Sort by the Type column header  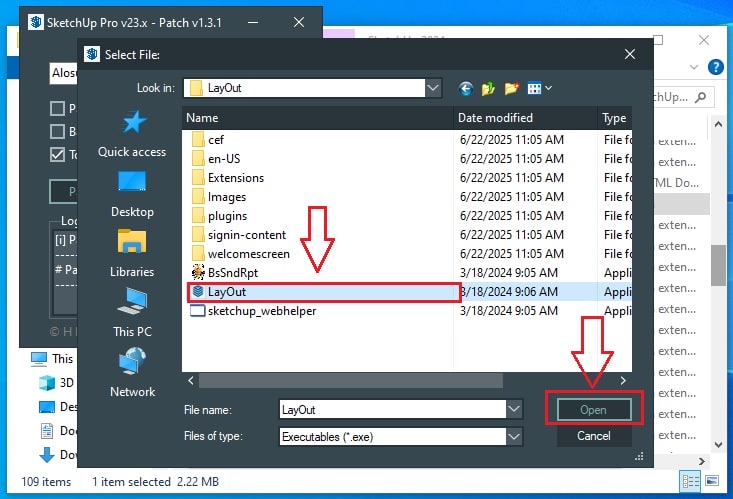click(x=615, y=118)
